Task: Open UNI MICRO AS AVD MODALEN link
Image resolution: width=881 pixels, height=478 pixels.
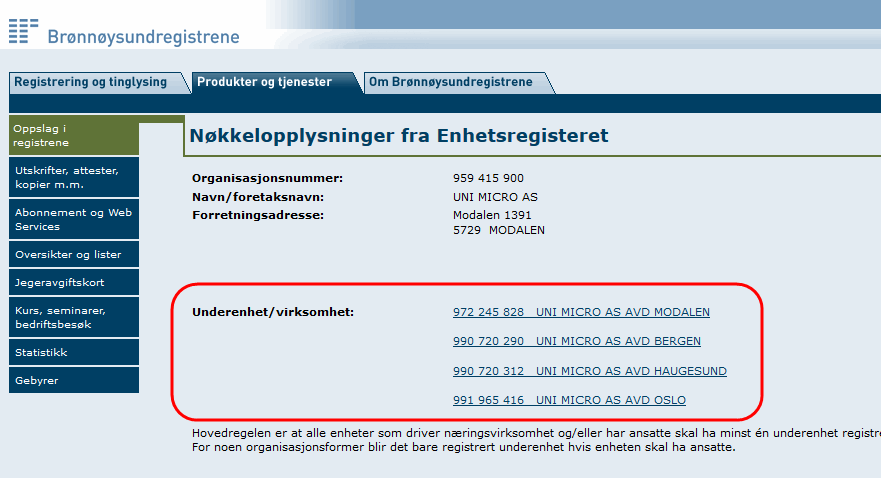Action: [x=581, y=312]
